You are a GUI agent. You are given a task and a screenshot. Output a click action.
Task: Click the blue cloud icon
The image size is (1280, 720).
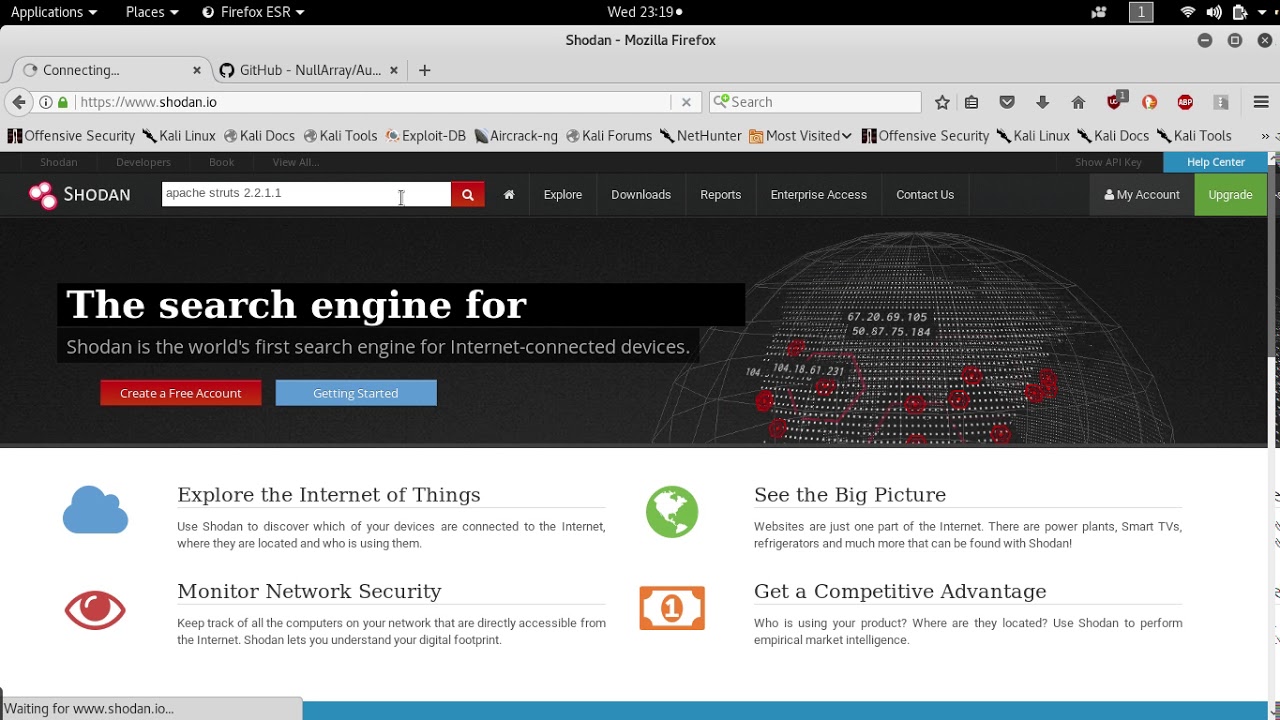pos(95,510)
